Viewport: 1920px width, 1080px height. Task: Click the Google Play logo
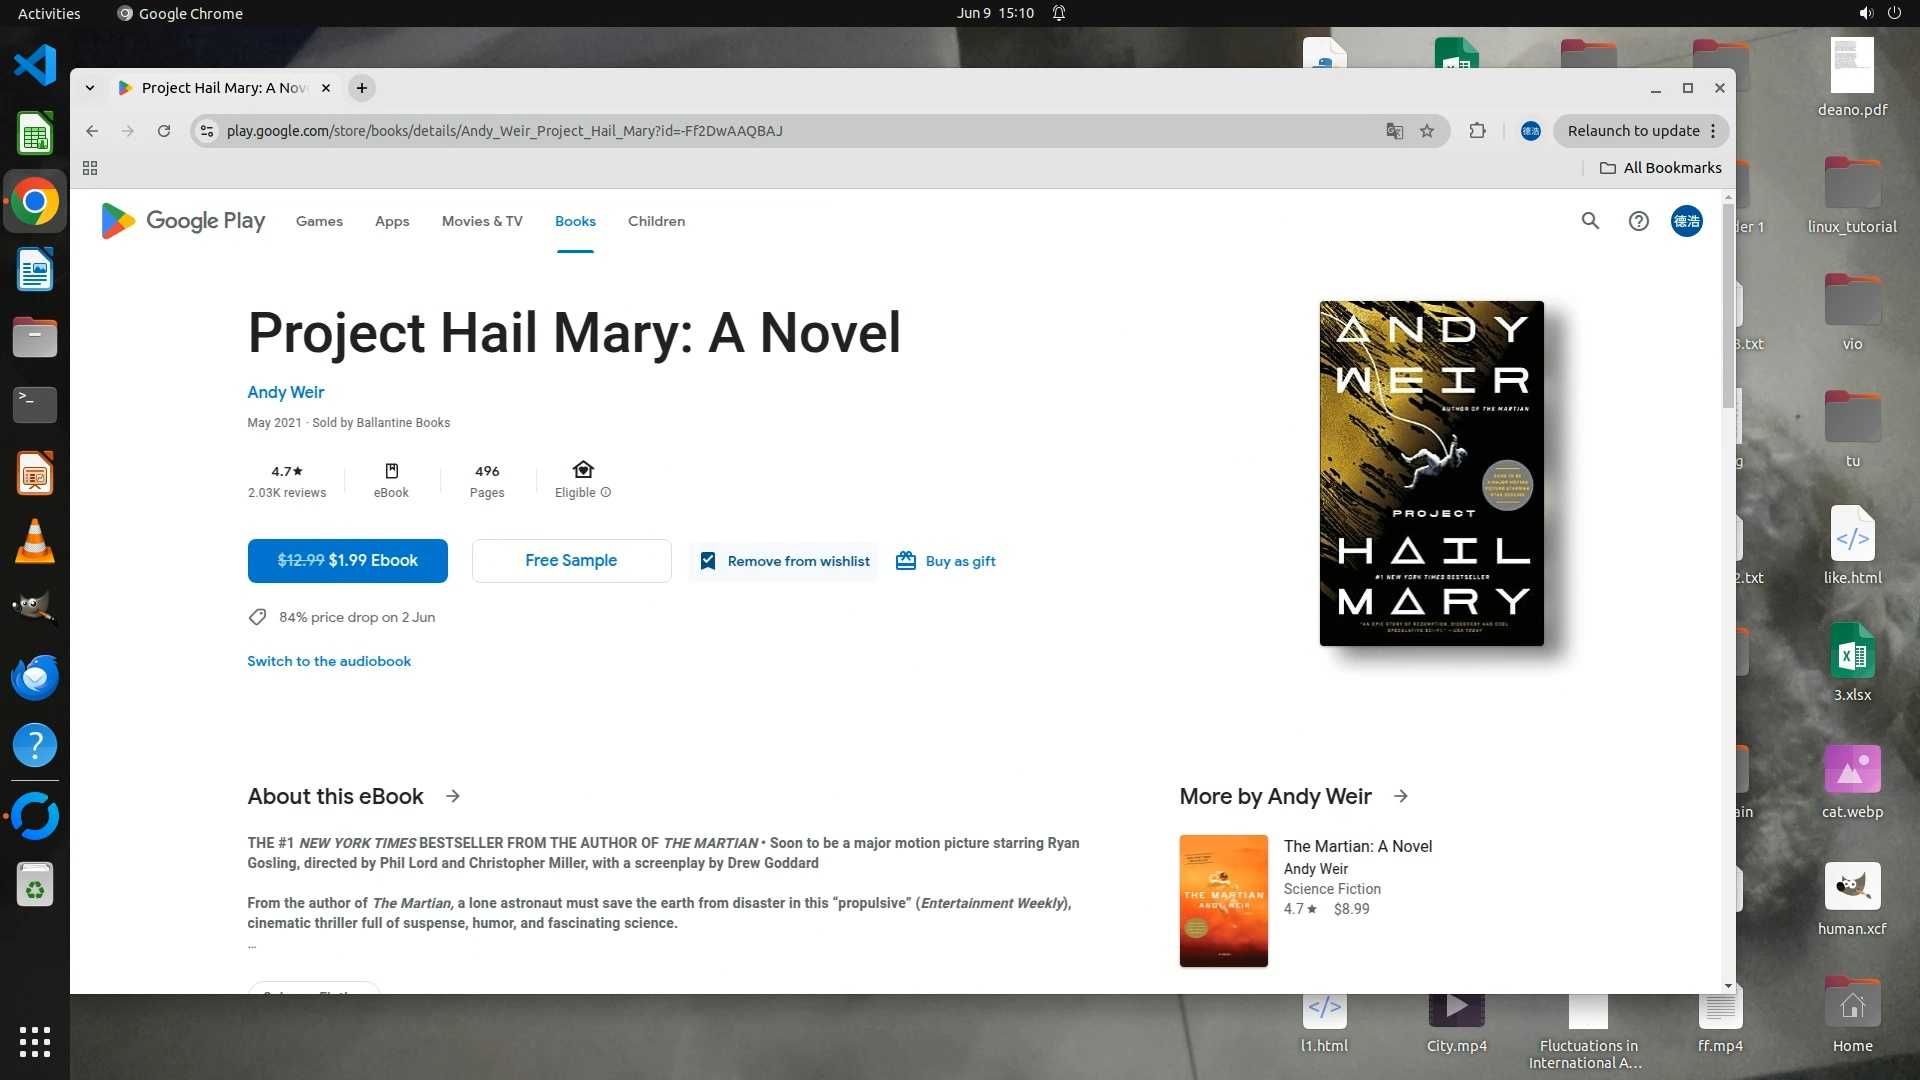[183, 221]
